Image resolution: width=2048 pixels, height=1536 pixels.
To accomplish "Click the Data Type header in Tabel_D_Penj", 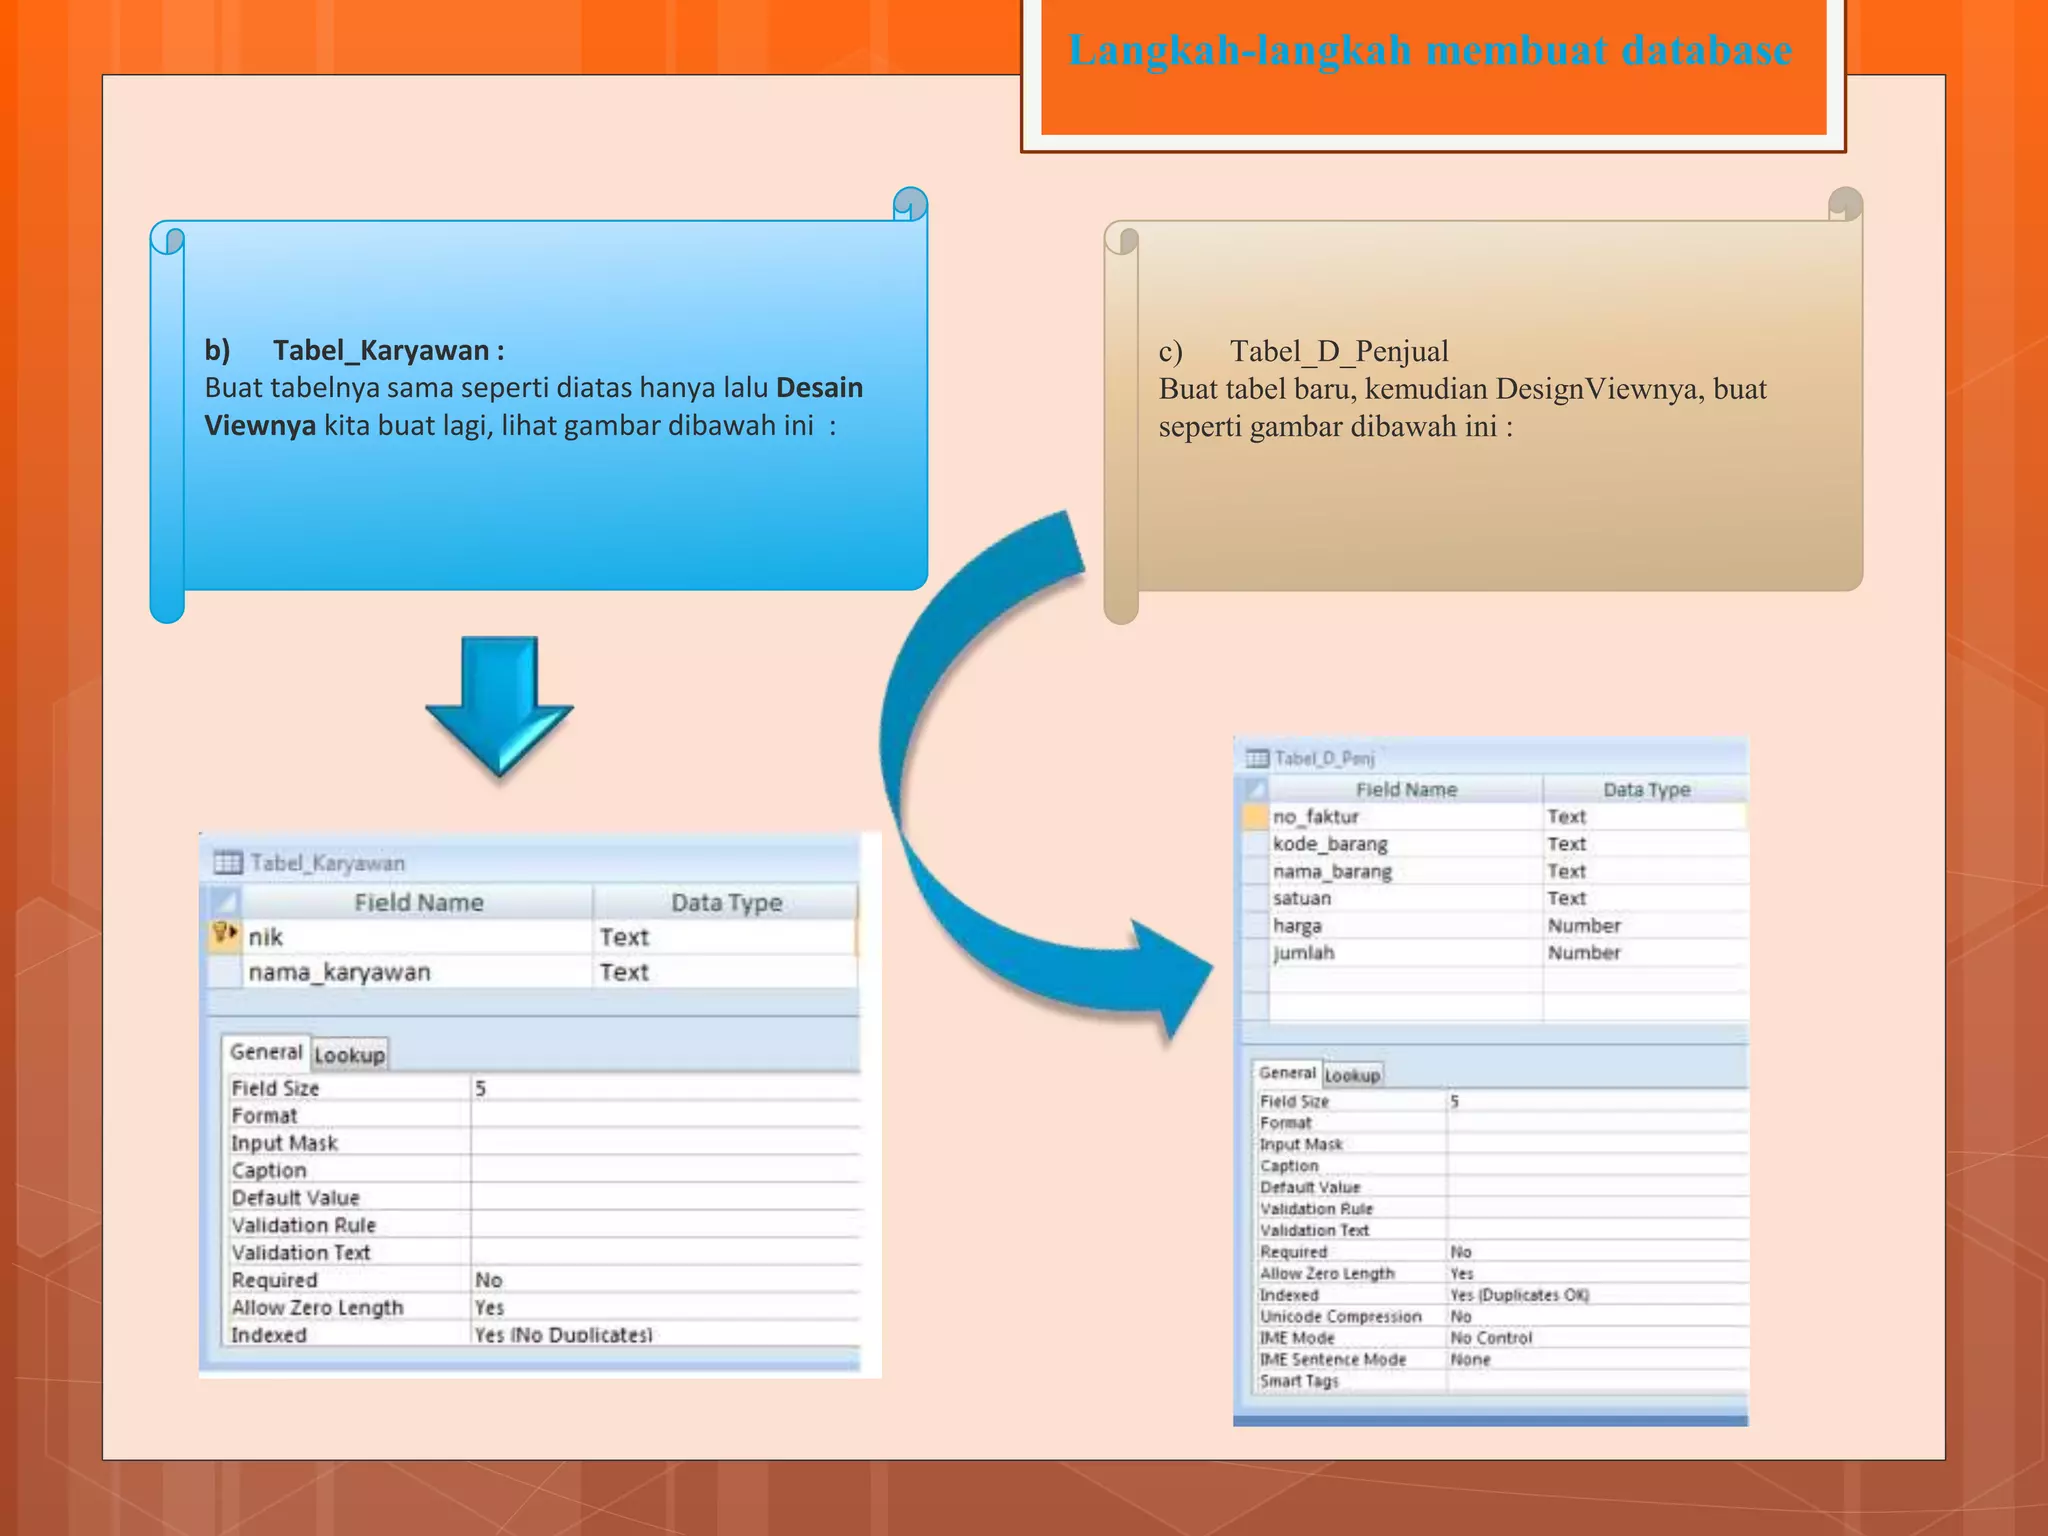I will (x=1646, y=789).
